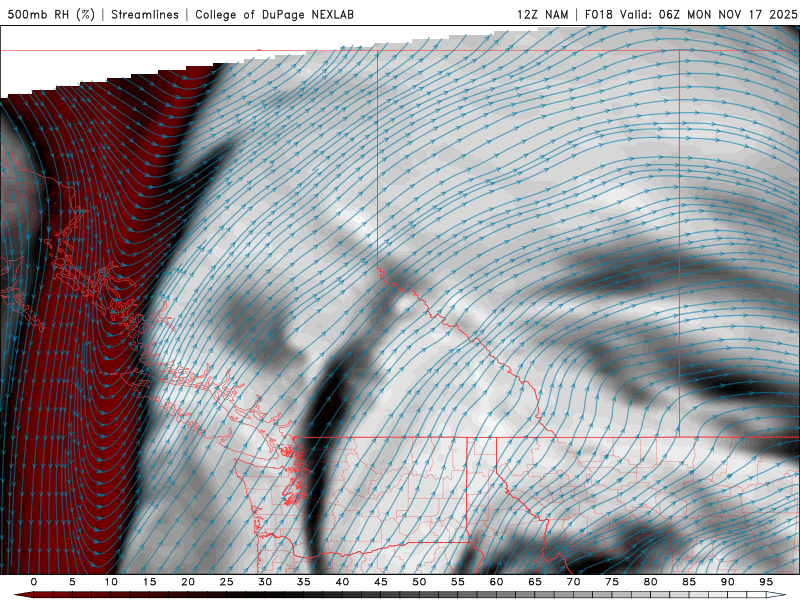Select the "15" value on the scale

pyautogui.click(x=149, y=582)
